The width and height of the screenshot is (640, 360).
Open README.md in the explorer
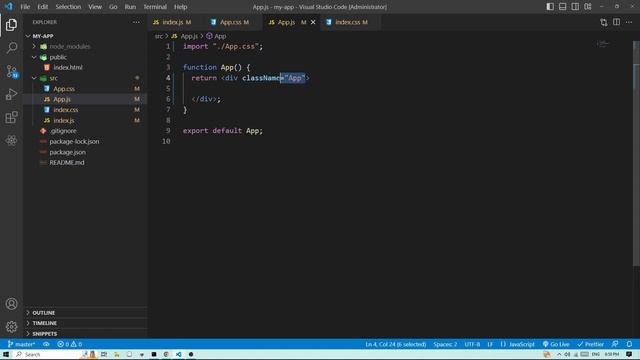(67, 162)
